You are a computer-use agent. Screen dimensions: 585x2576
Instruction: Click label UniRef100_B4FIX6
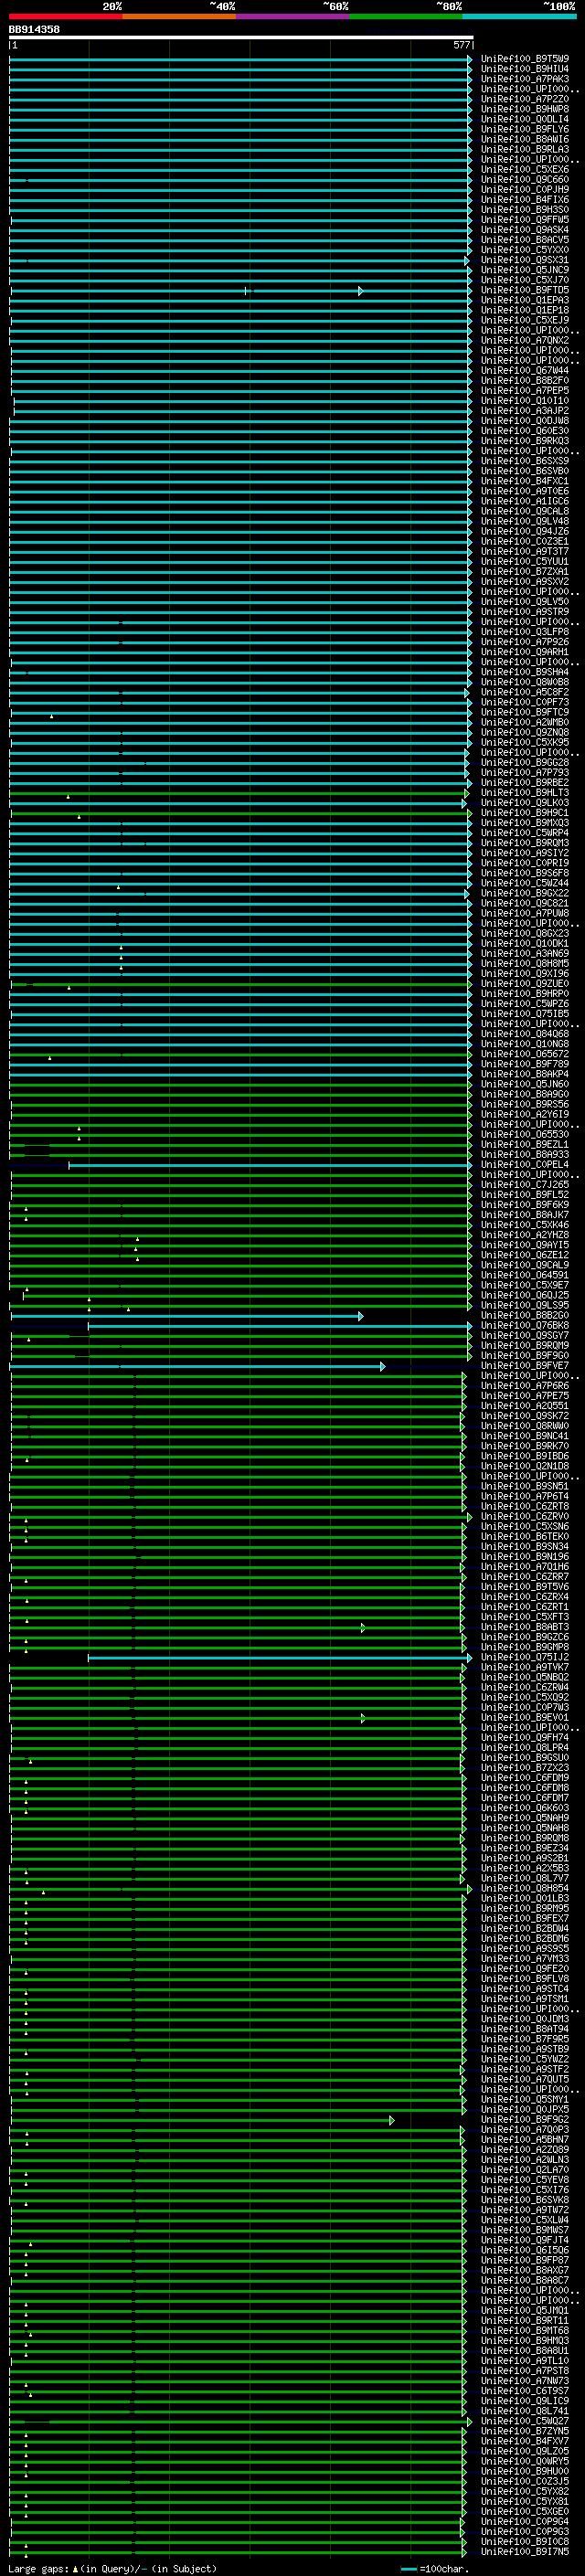(525, 200)
